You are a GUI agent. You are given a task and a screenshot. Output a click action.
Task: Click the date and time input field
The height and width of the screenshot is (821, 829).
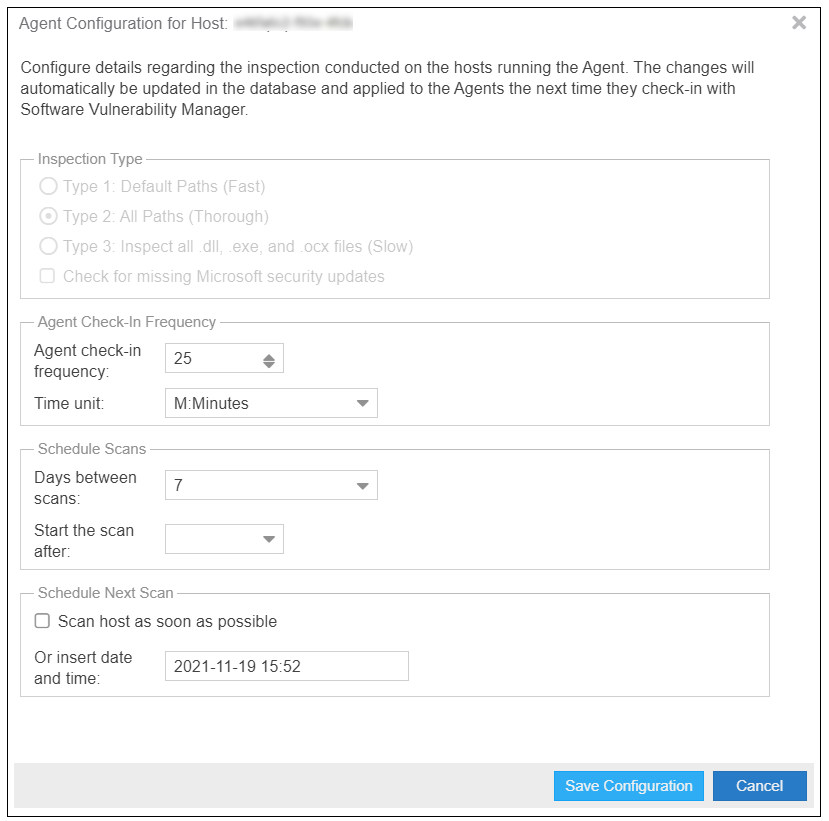click(286, 666)
